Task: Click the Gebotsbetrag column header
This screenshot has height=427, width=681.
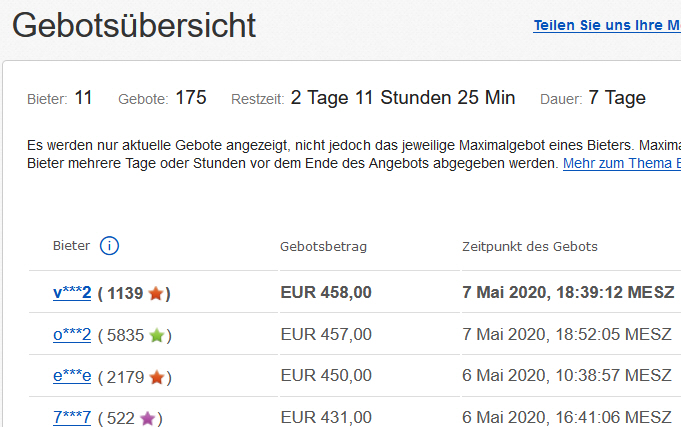Action: 325,246
